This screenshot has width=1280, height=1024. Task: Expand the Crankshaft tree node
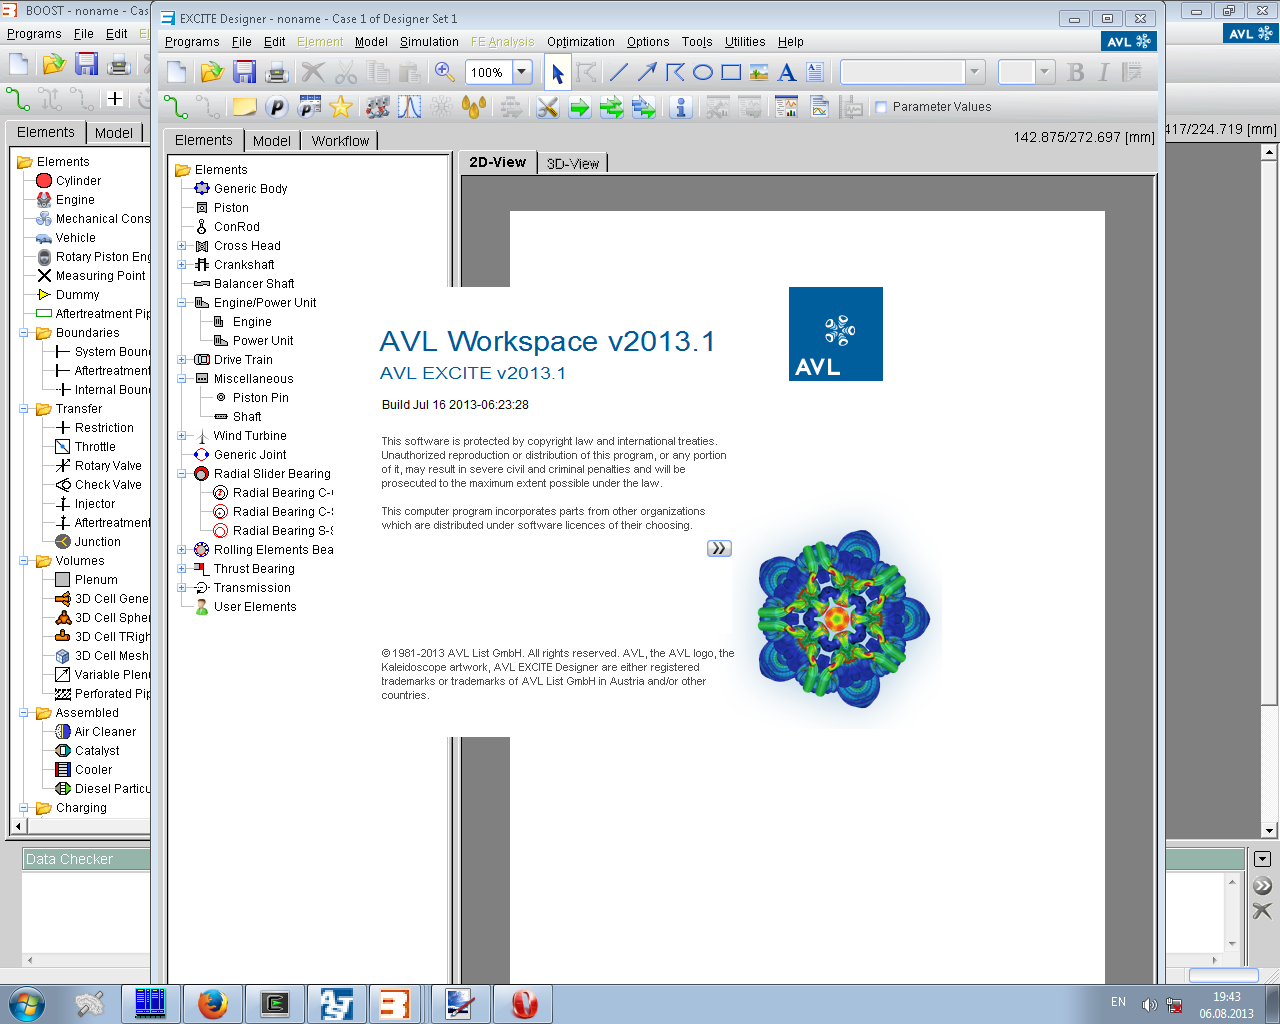182,265
